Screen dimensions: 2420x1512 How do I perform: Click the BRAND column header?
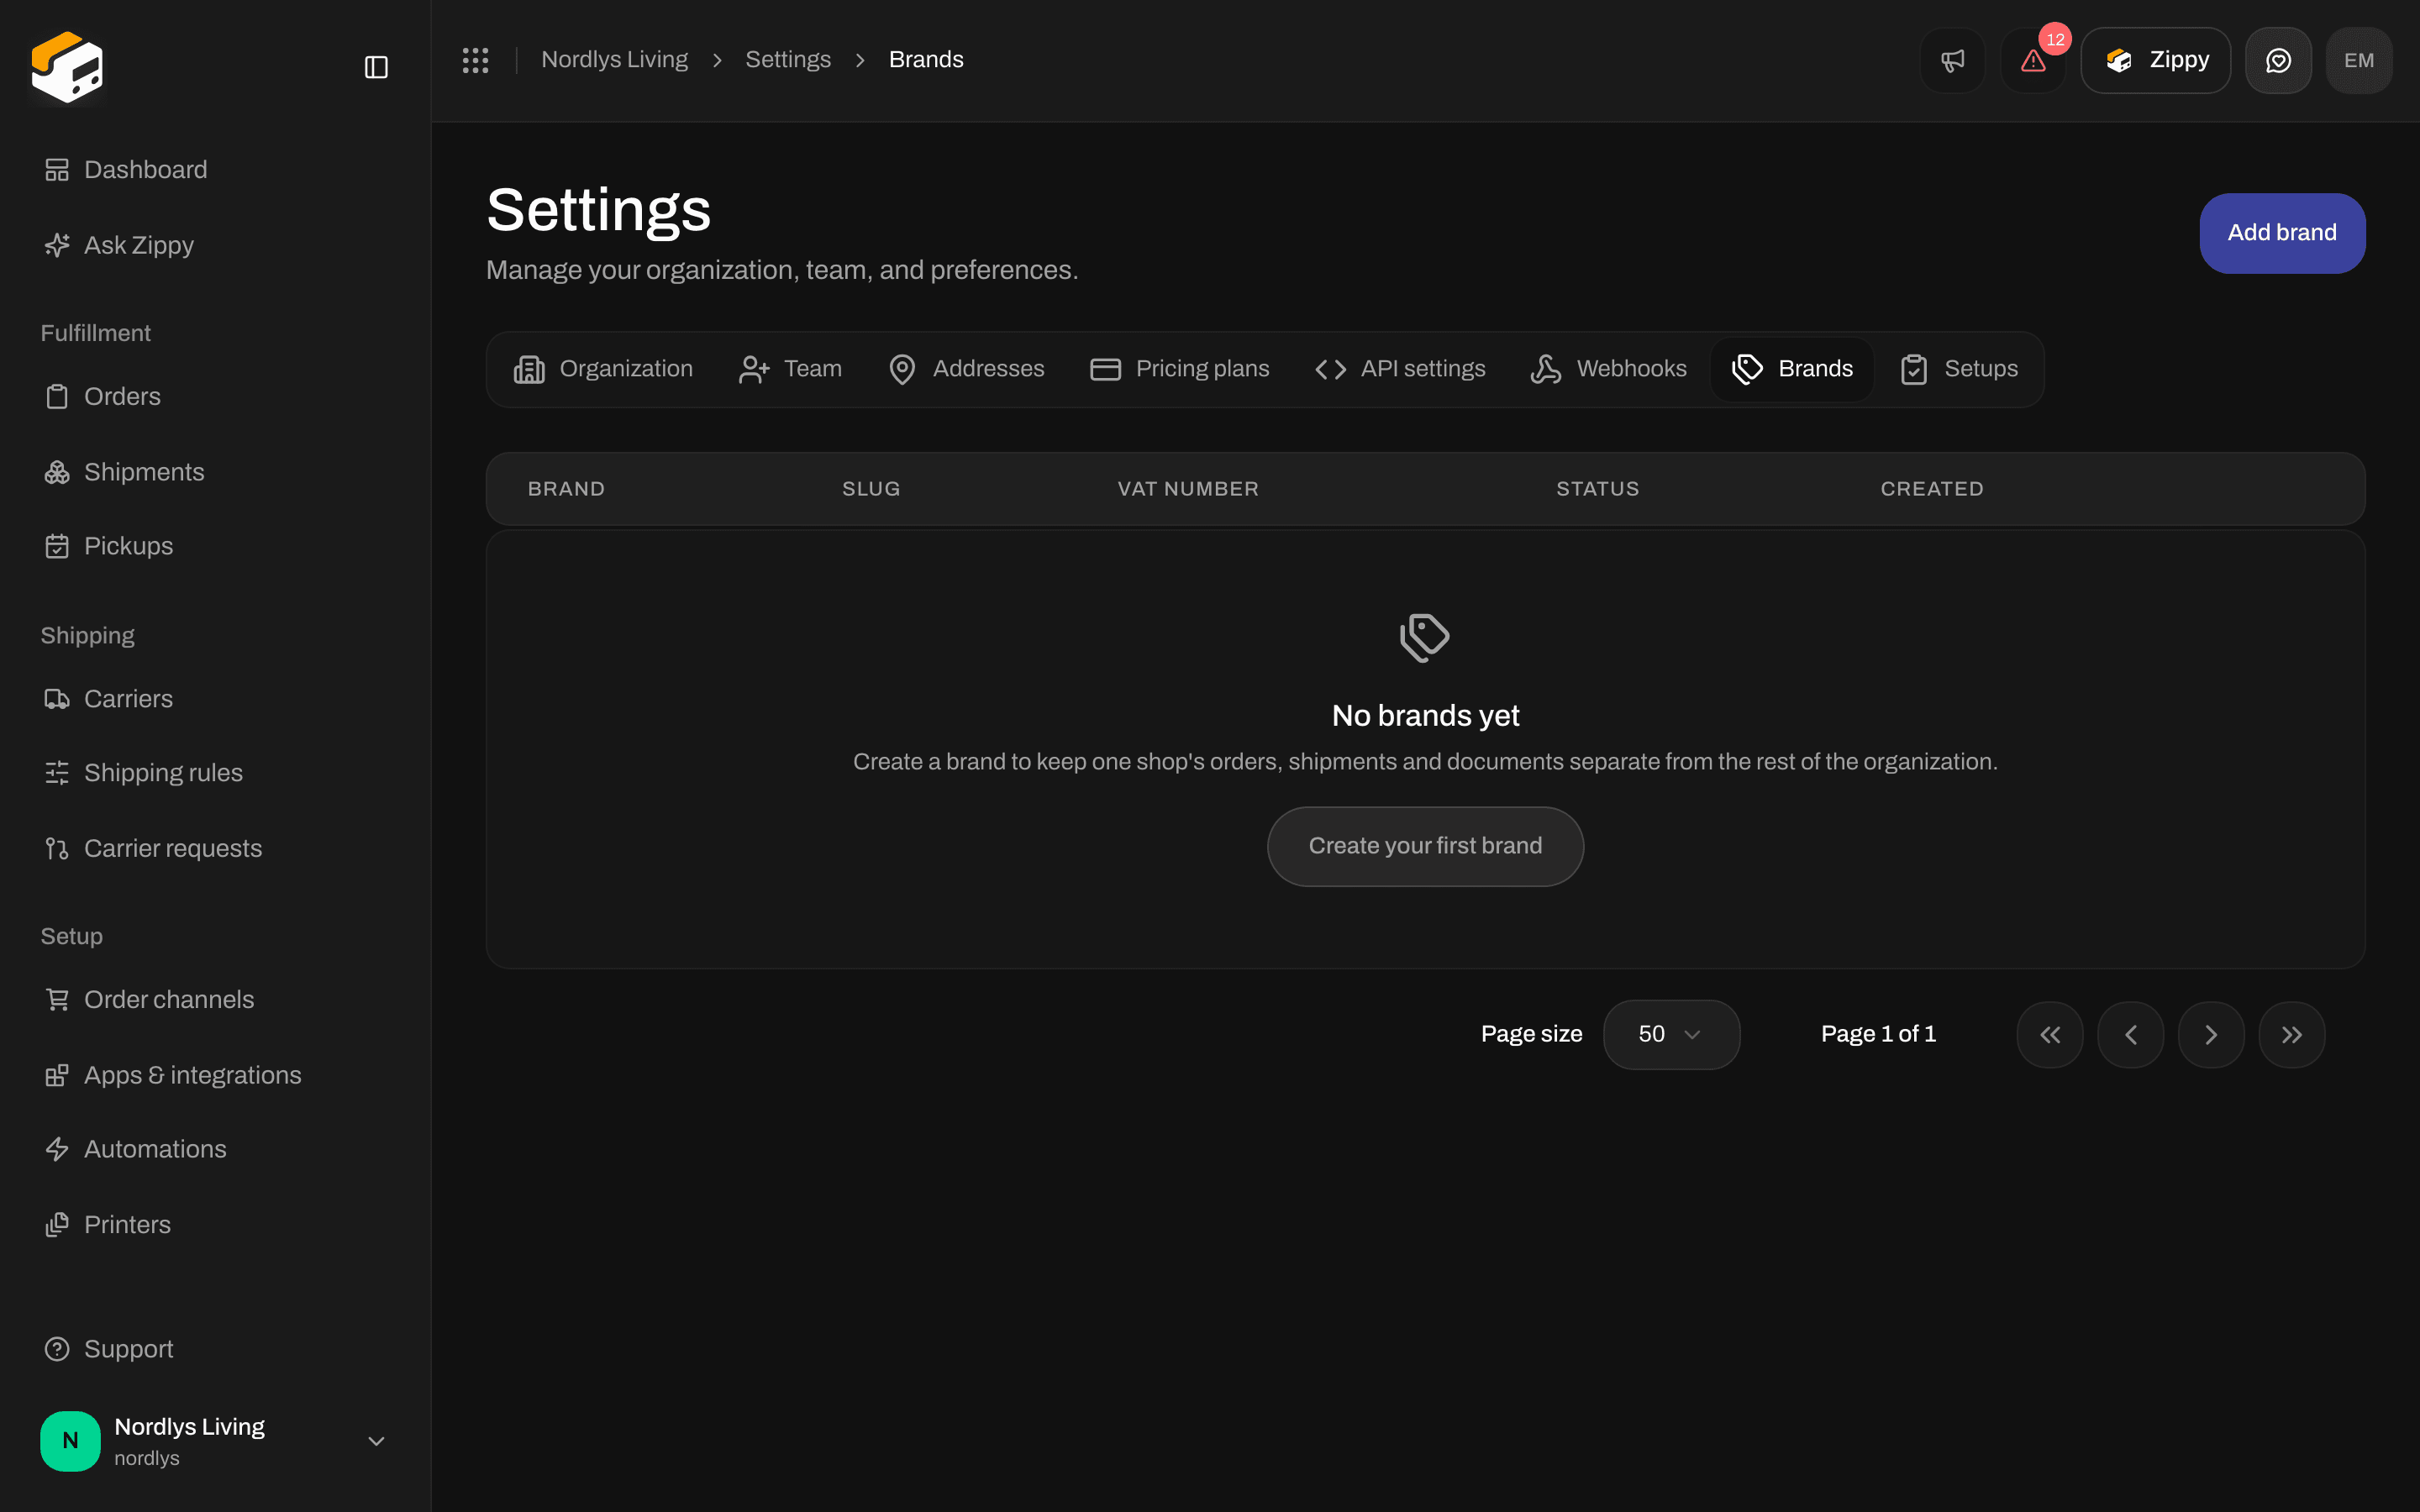click(x=566, y=489)
